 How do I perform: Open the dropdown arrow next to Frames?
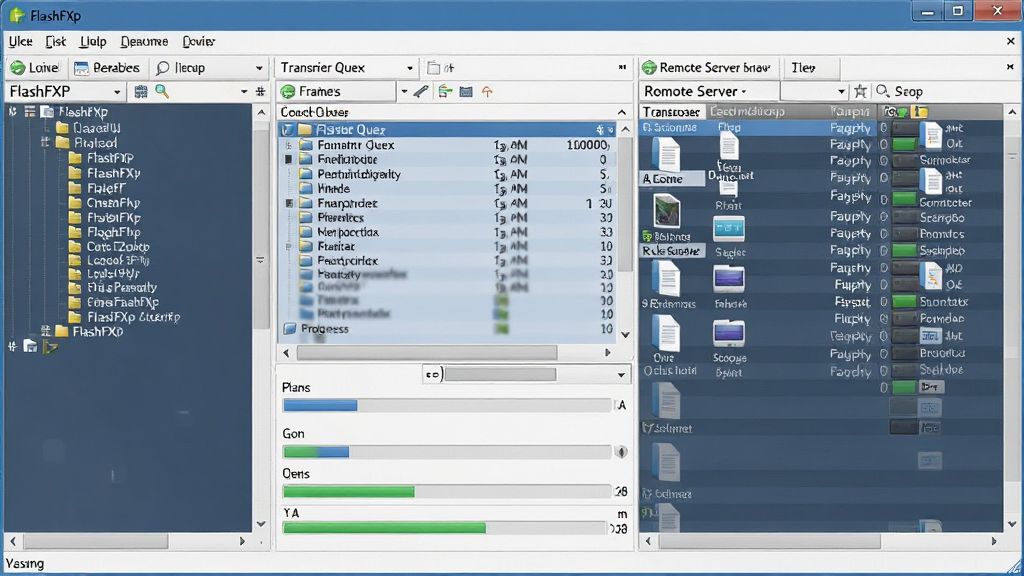coord(404,91)
